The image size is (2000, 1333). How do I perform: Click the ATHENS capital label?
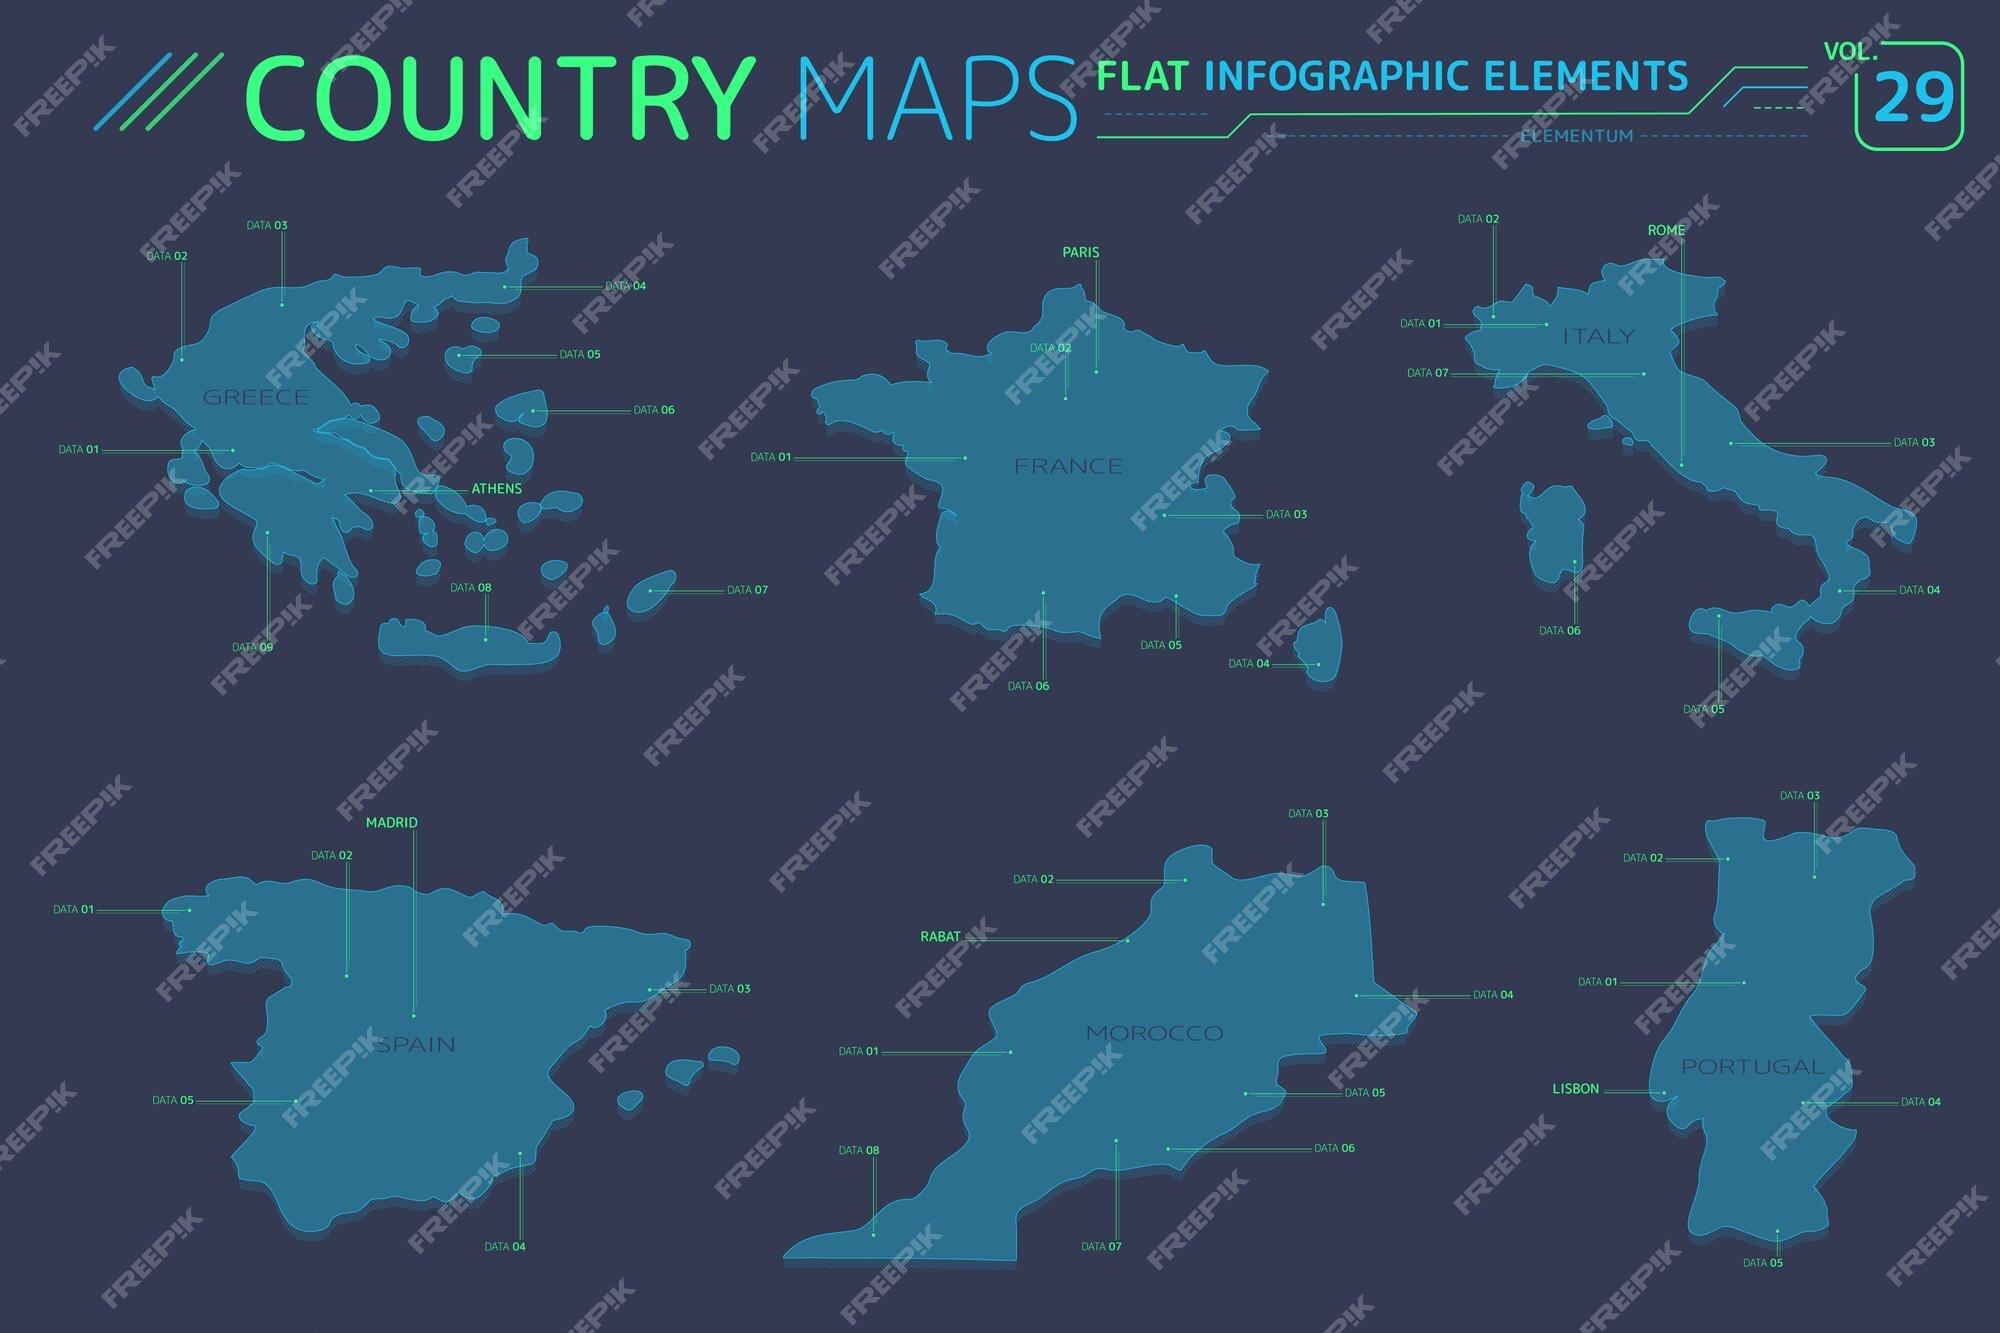[x=496, y=489]
